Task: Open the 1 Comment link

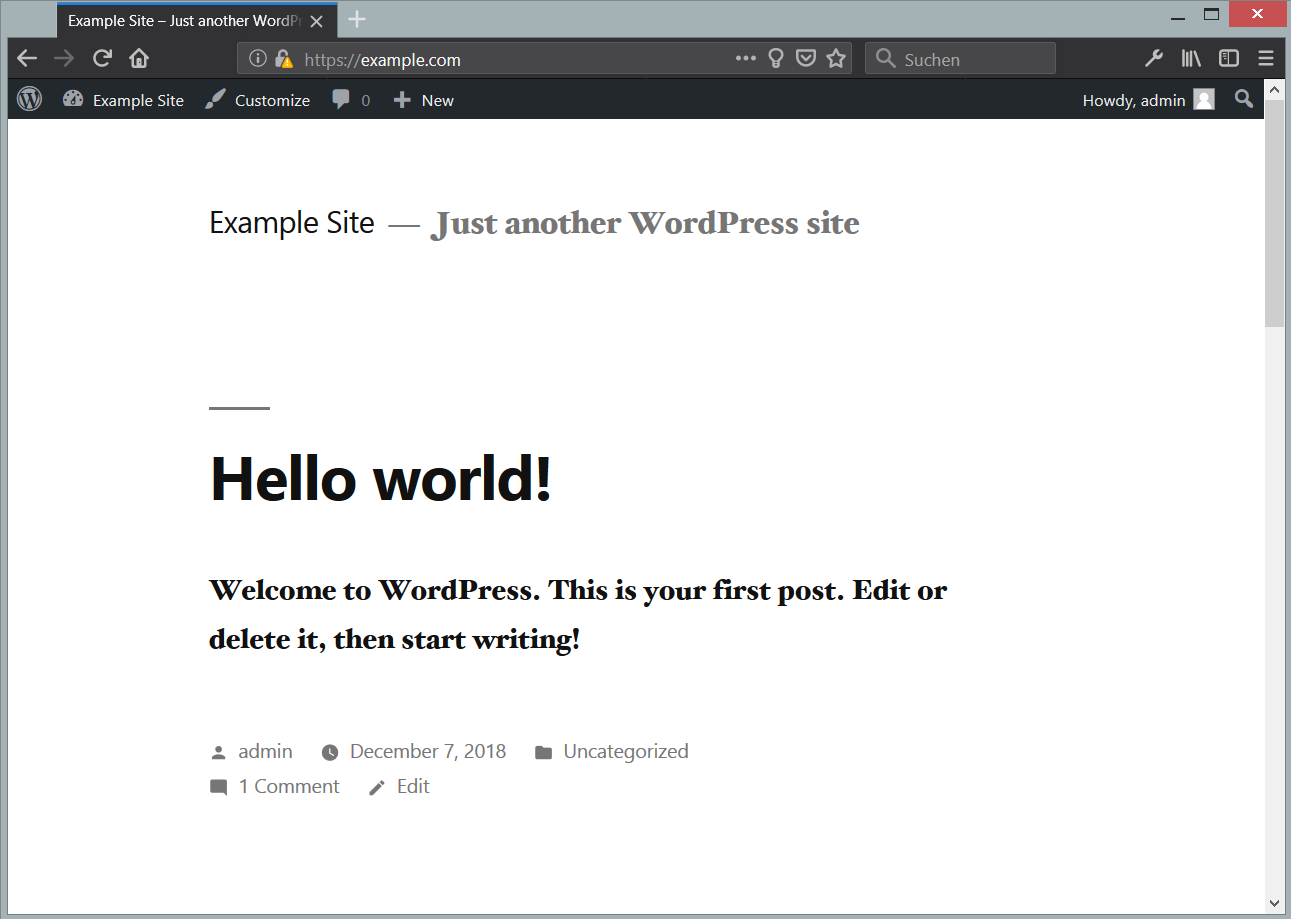Action: click(288, 787)
